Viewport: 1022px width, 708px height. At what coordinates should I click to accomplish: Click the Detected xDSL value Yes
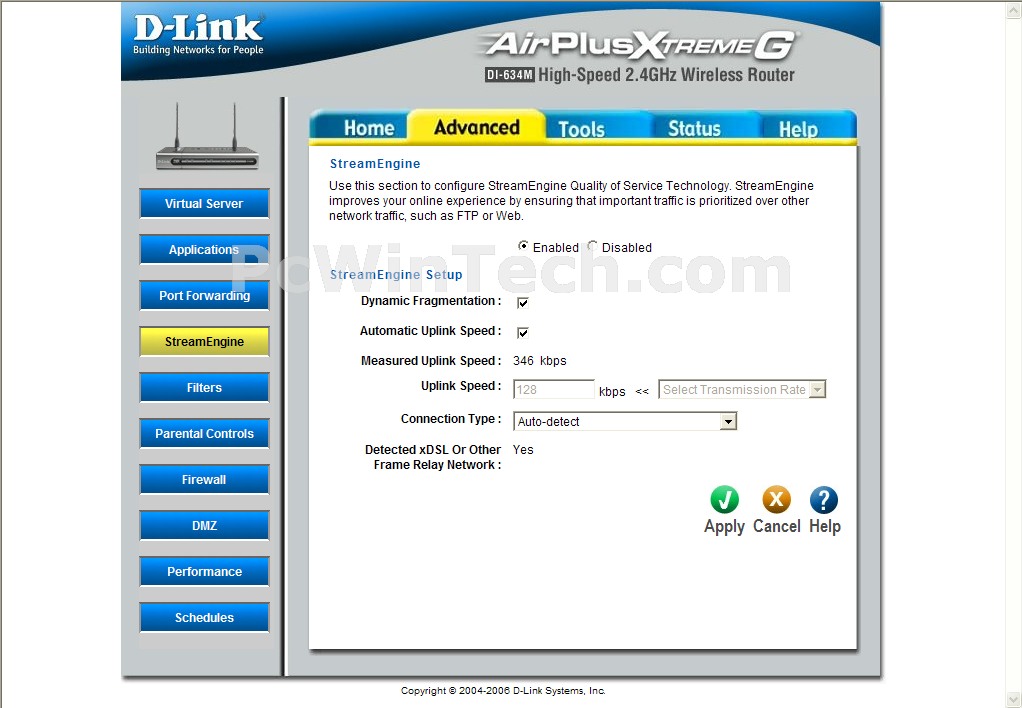[523, 450]
